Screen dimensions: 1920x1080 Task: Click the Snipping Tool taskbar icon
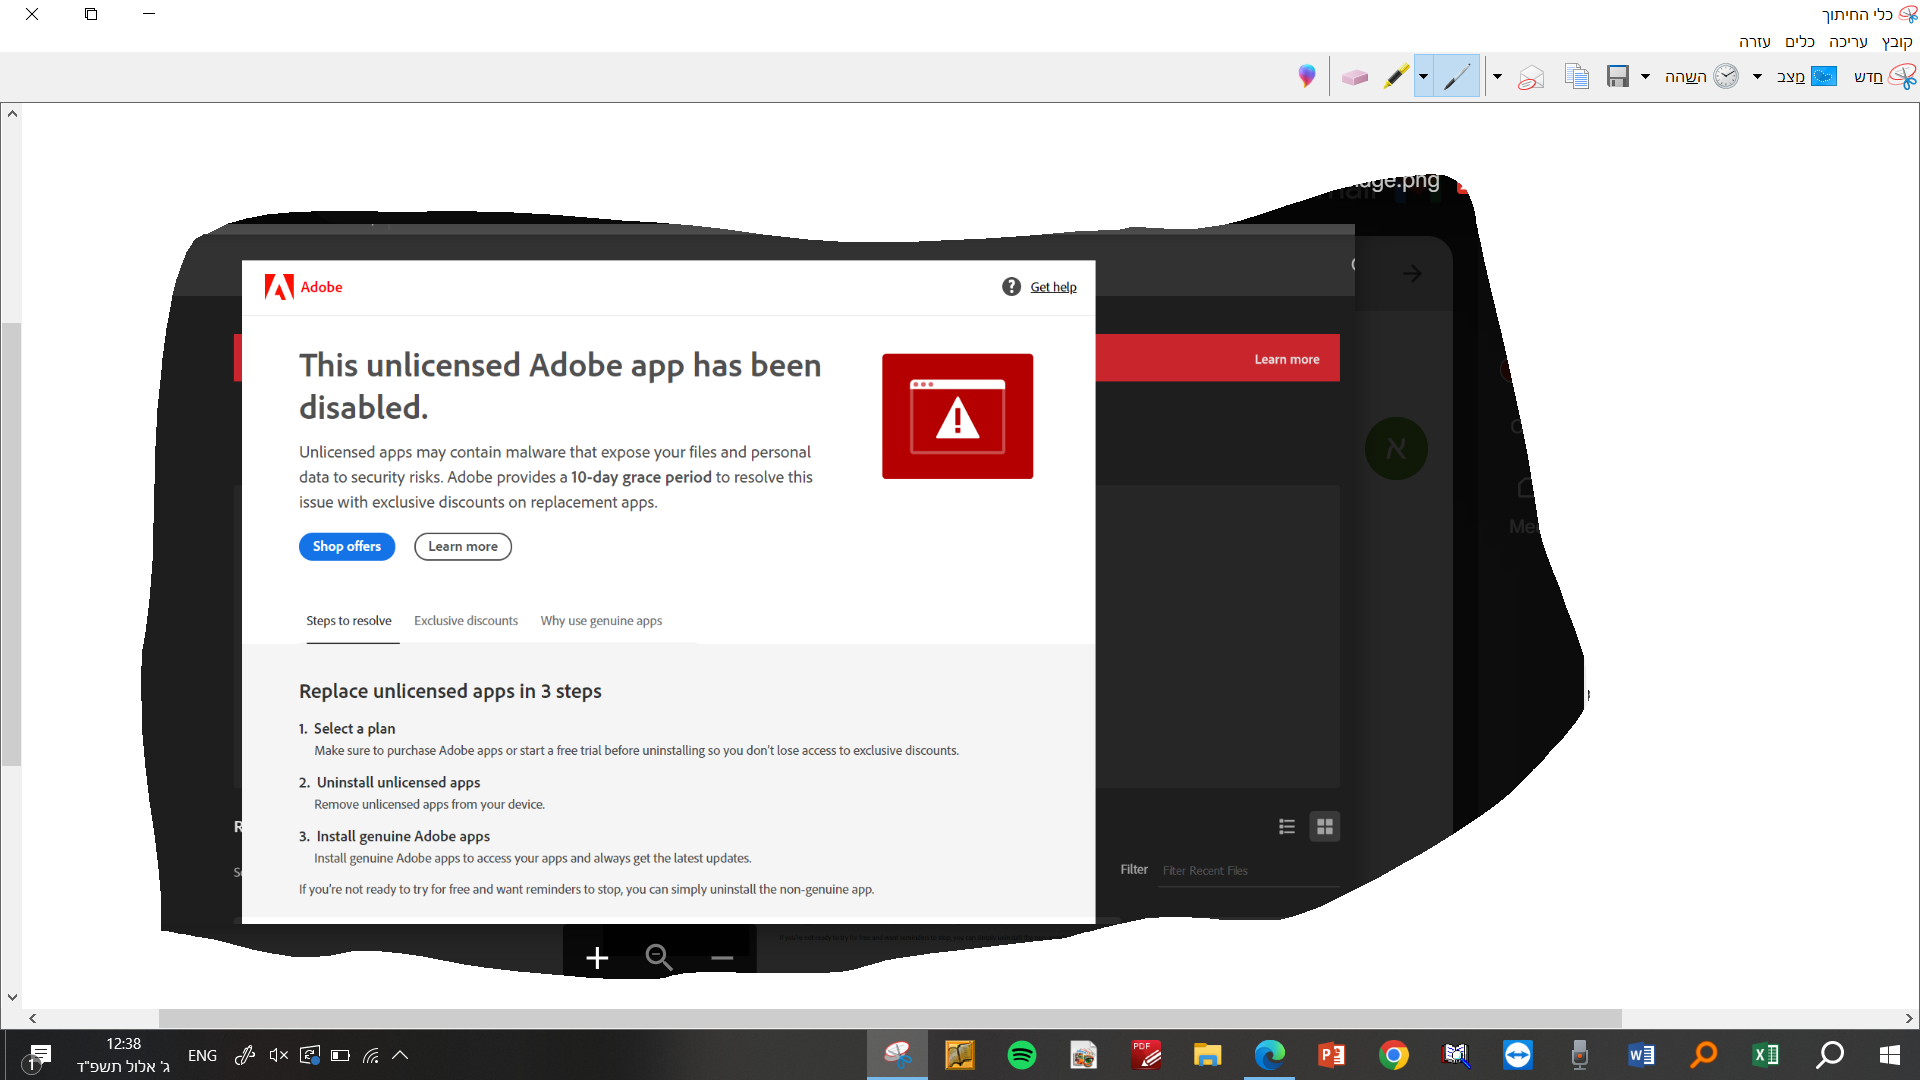point(898,1055)
